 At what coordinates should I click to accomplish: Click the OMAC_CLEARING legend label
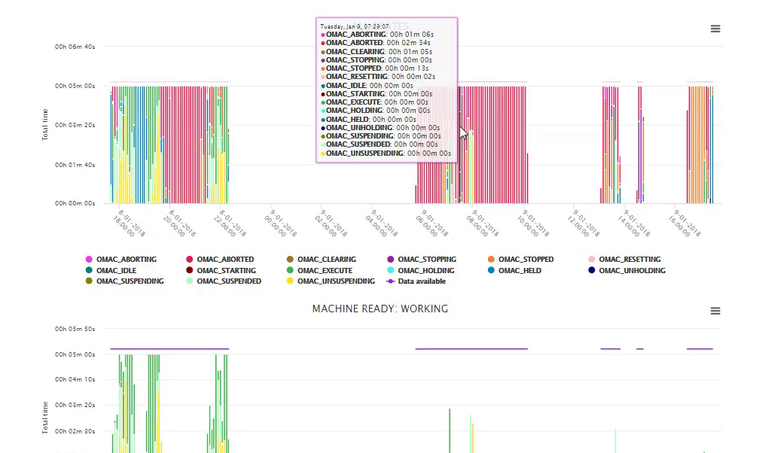(x=326, y=259)
